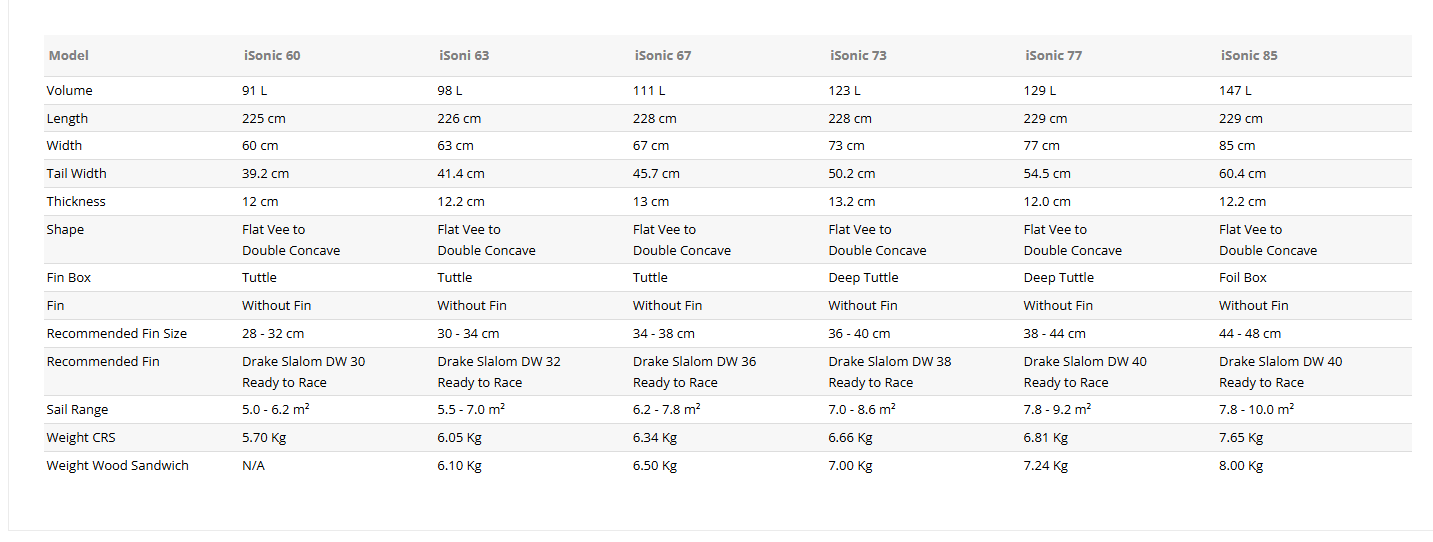
Task: Click the Foil Box cell for iSonic 85
Action: coord(1243,278)
